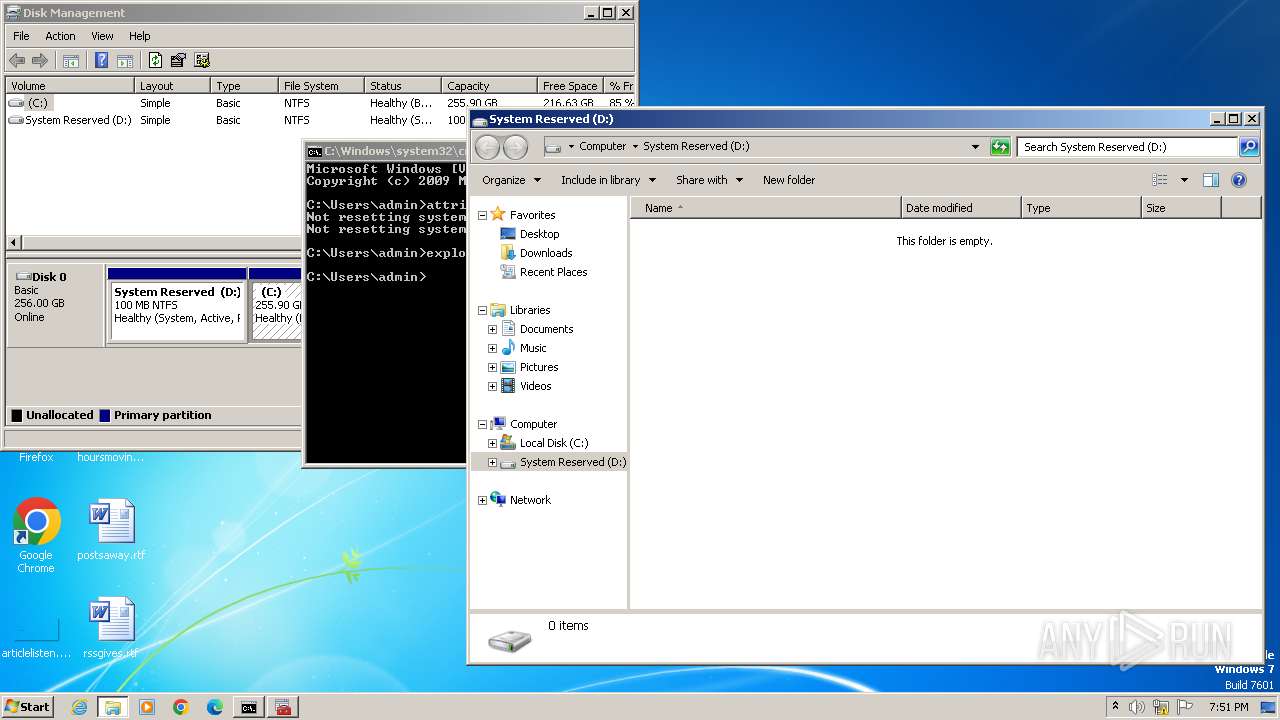Collapse the Favorites tree group
Viewport: 1280px width, 720px height.
[x=482, y=215]
